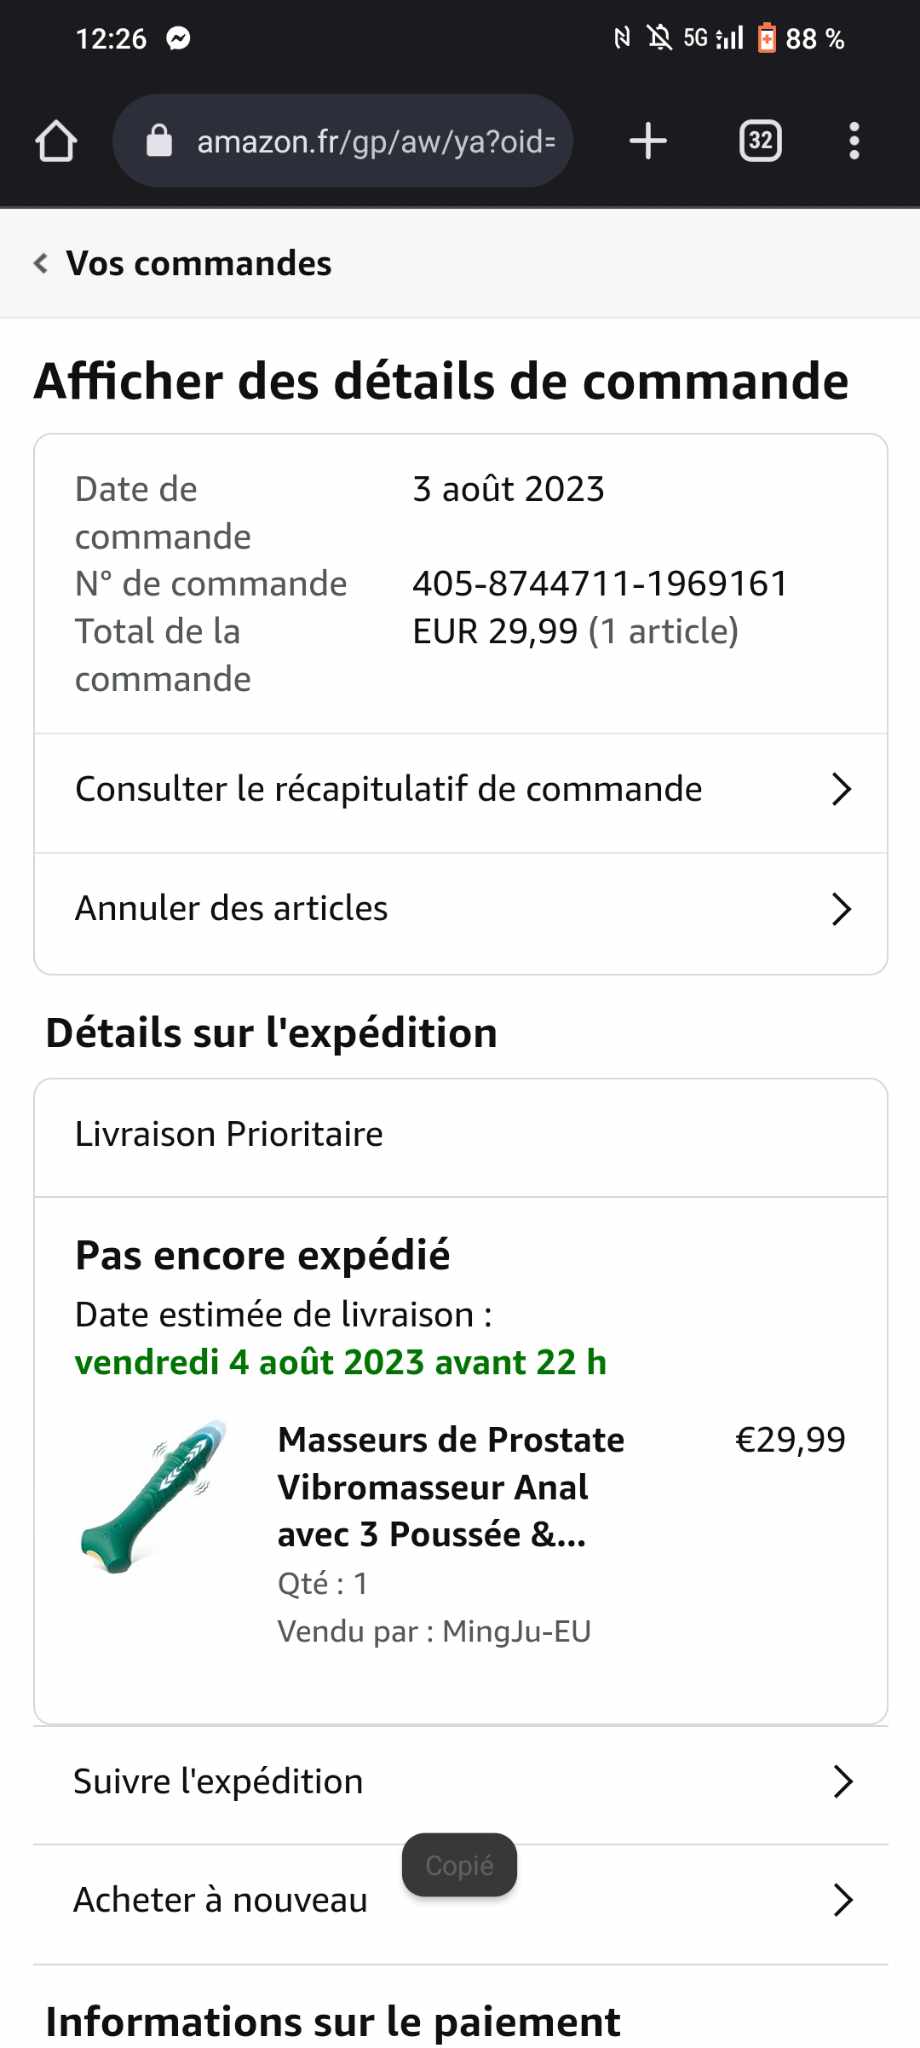The height and width of the screenshot is (2048, 920).
Task: Tap the back chevron beside Vos commandes
Action: point(40,263)
